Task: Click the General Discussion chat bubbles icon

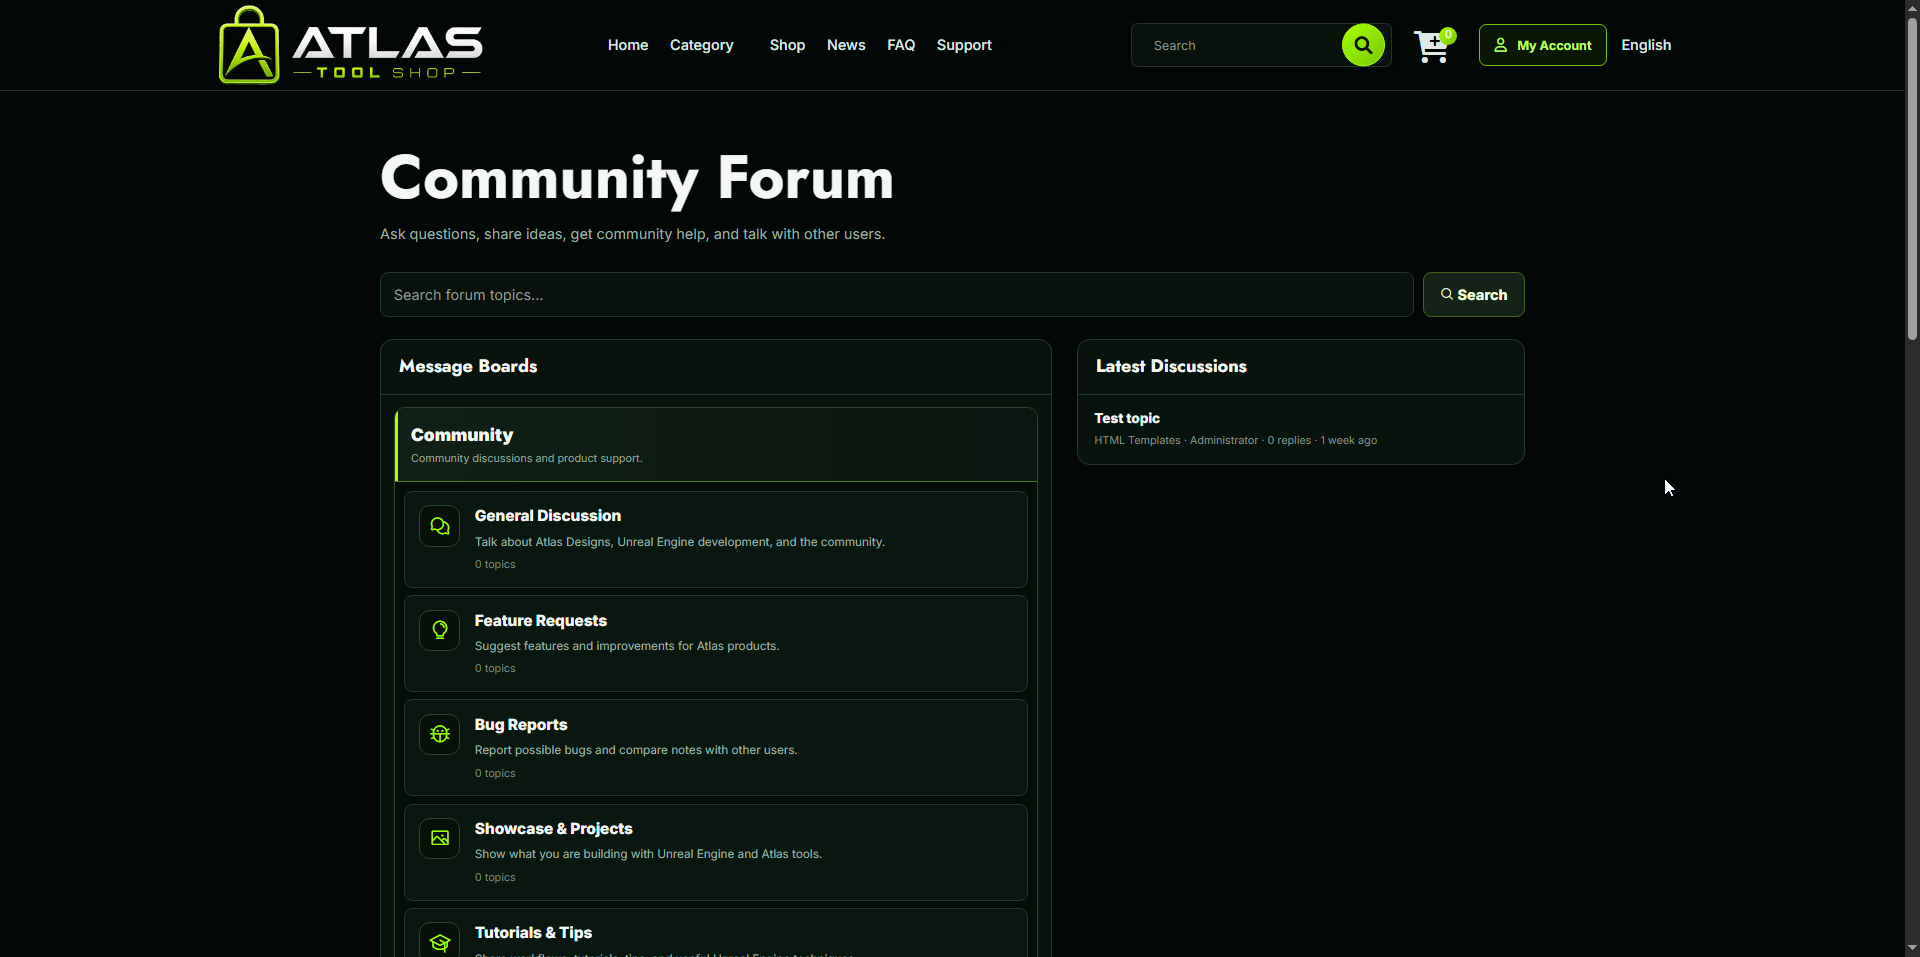Action: coord(440,526)
